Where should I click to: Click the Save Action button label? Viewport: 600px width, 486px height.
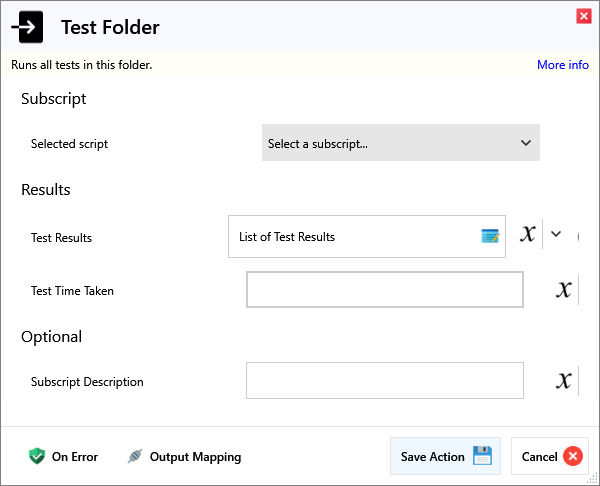click(x=432, y=457)
